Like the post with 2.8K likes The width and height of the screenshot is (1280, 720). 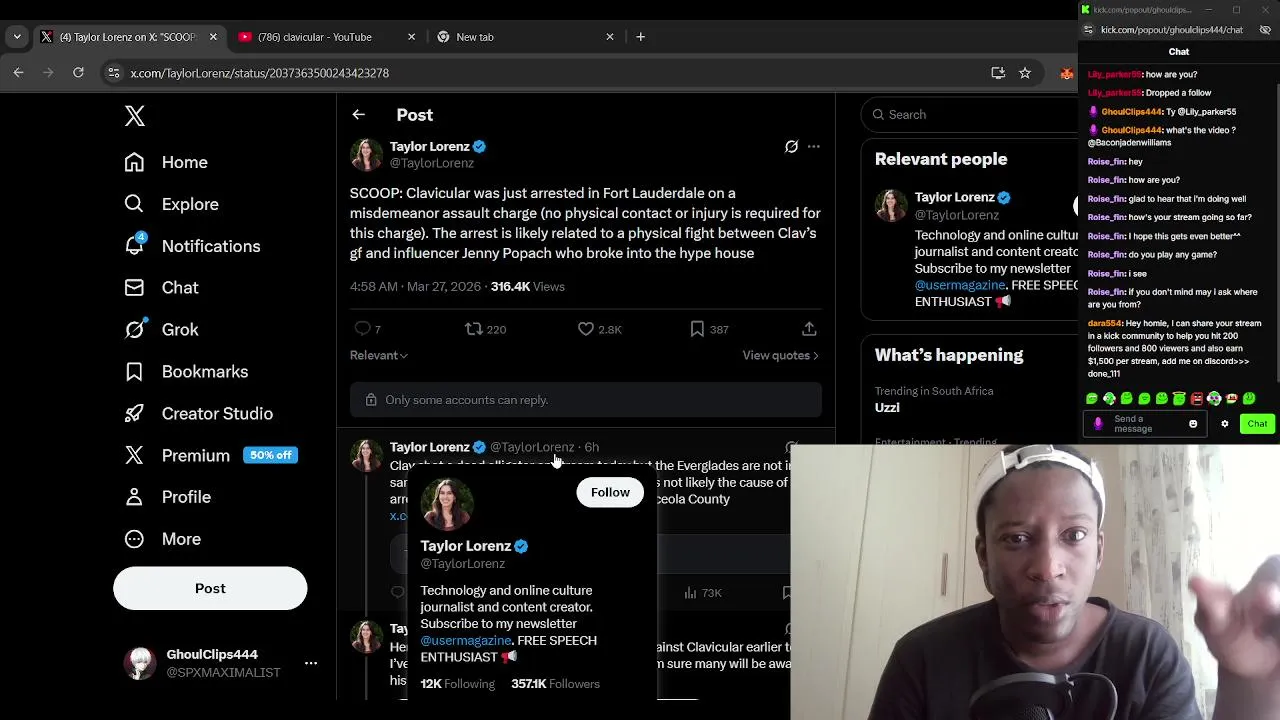click(586, 329)
